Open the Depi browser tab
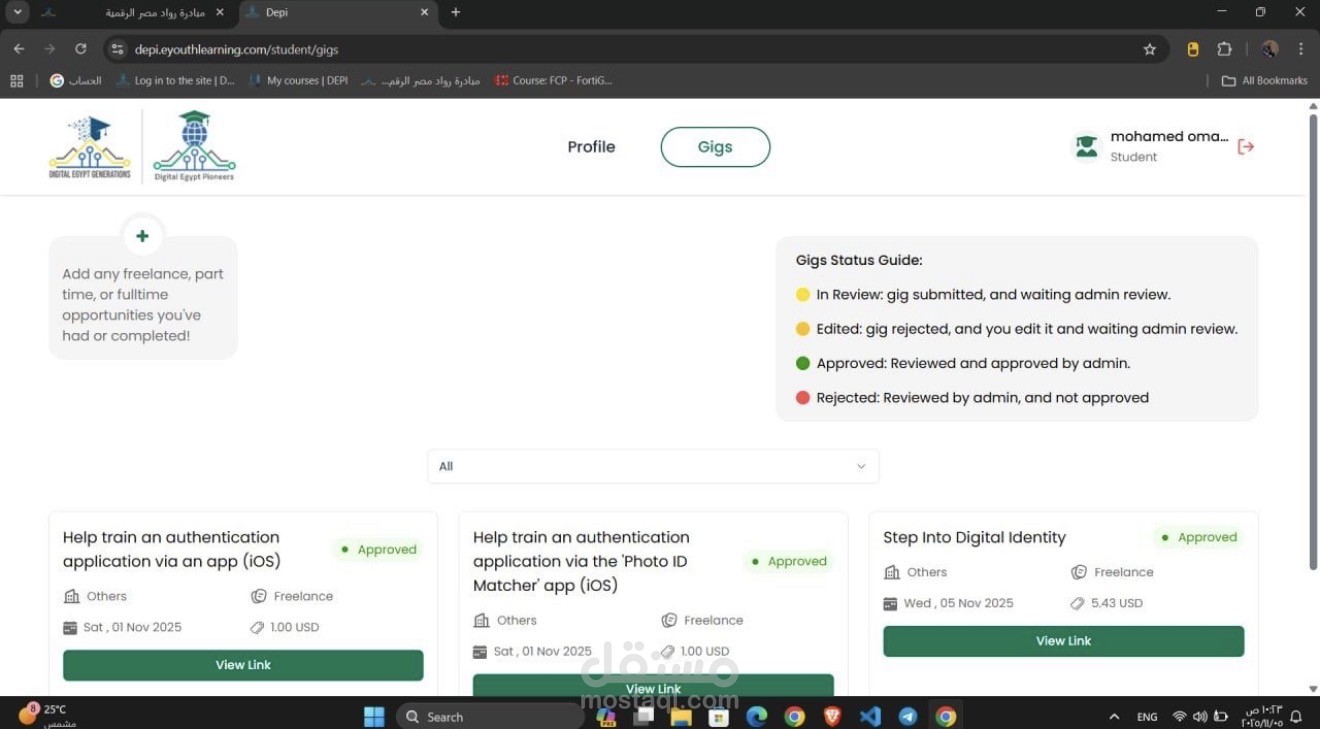The width and height of the screenshot is (1320, 729). (338, 12)
